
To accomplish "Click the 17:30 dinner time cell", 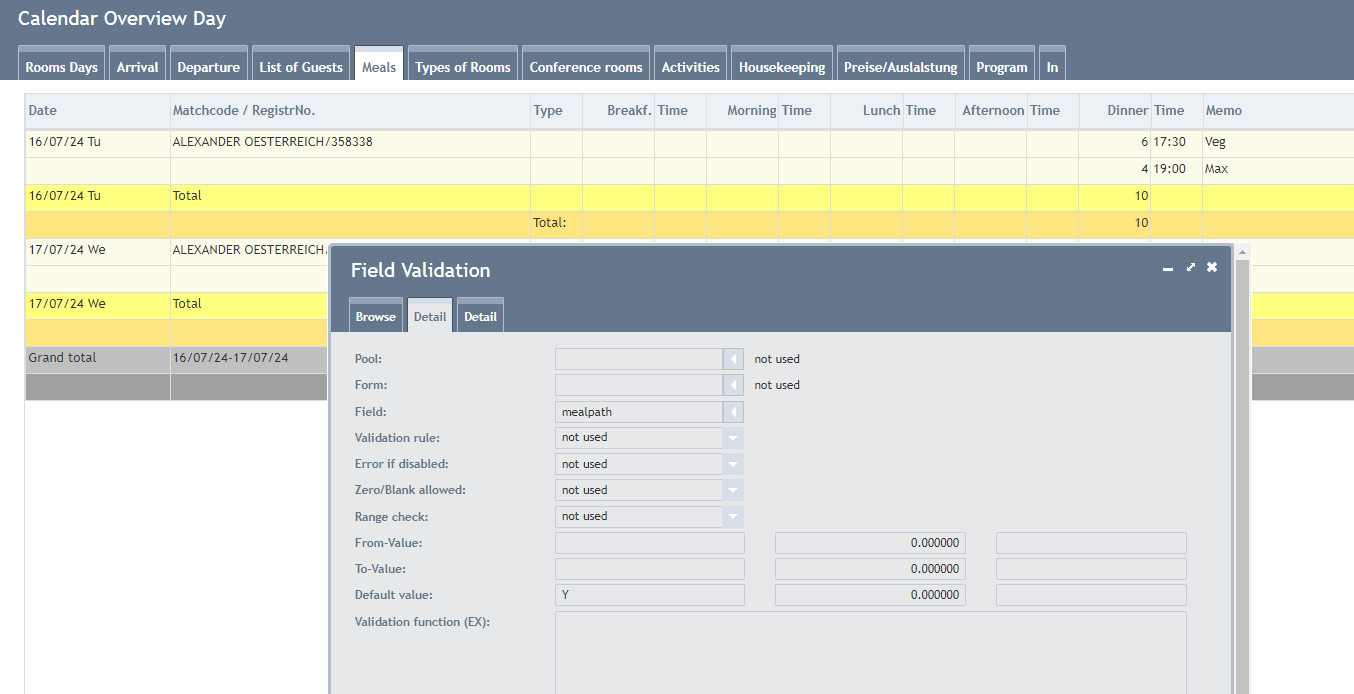I will [x=1176, y=143].
